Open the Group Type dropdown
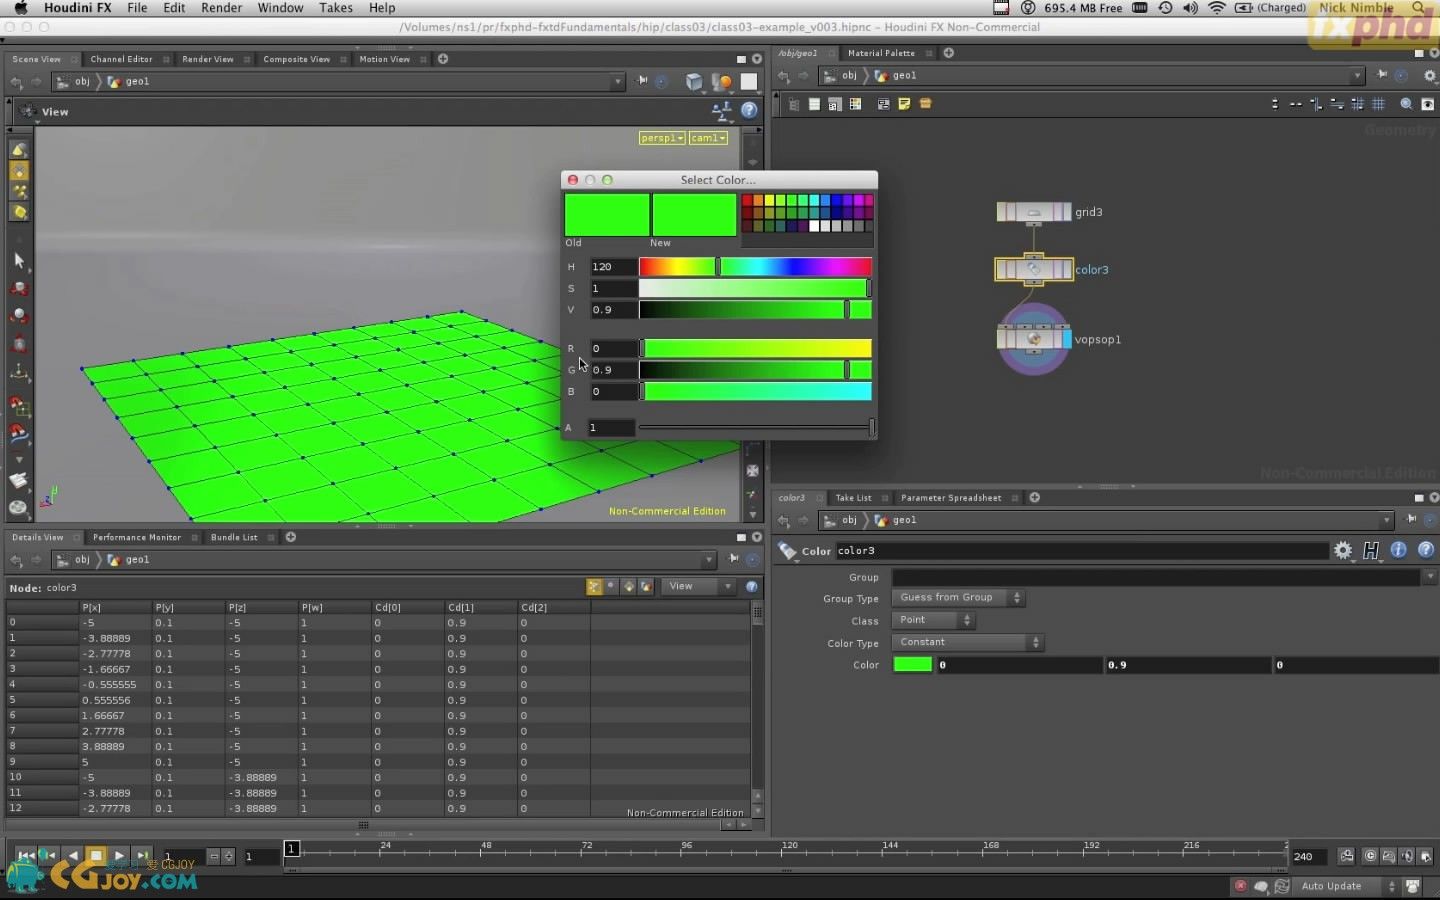Image resolution: width=1440 pixels, height=900 pixels. point(958,598)
